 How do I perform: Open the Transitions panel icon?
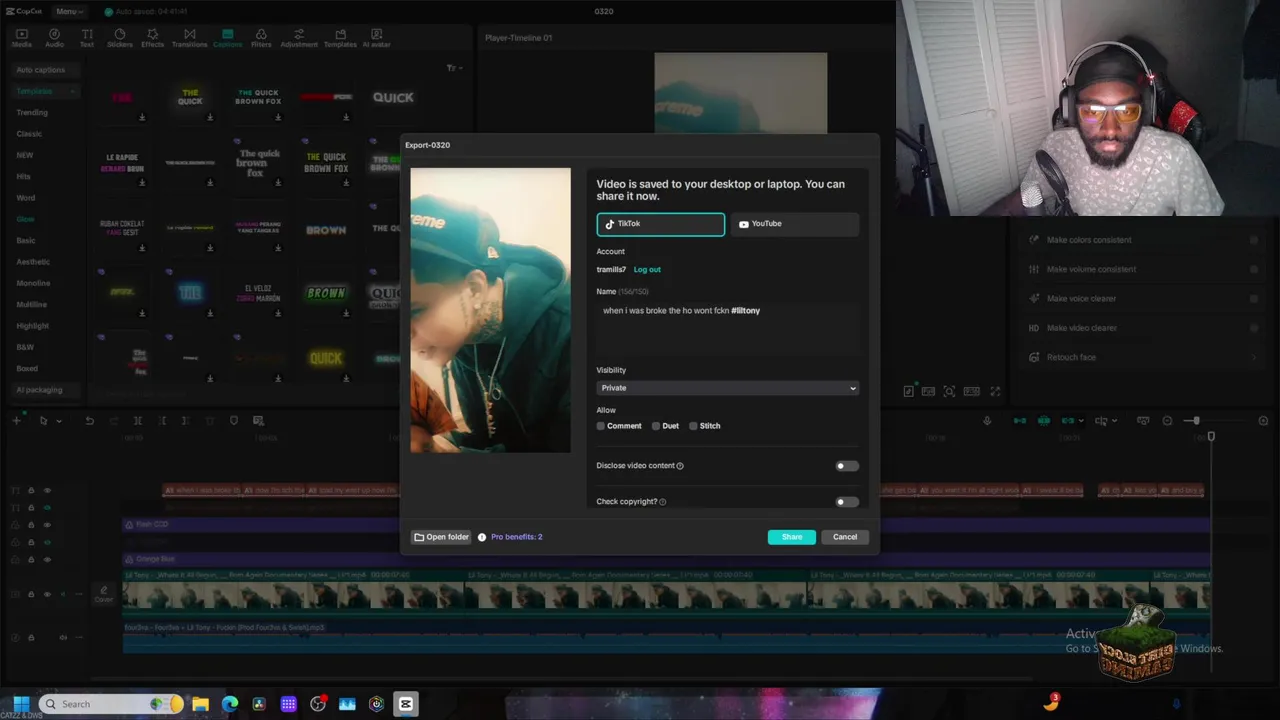point(190,38)
